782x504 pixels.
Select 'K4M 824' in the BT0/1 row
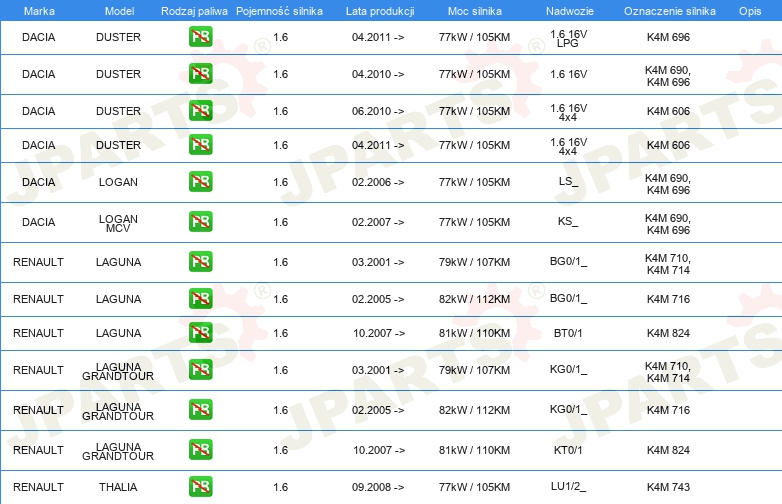pyautogui.click(x=668, y=333)
